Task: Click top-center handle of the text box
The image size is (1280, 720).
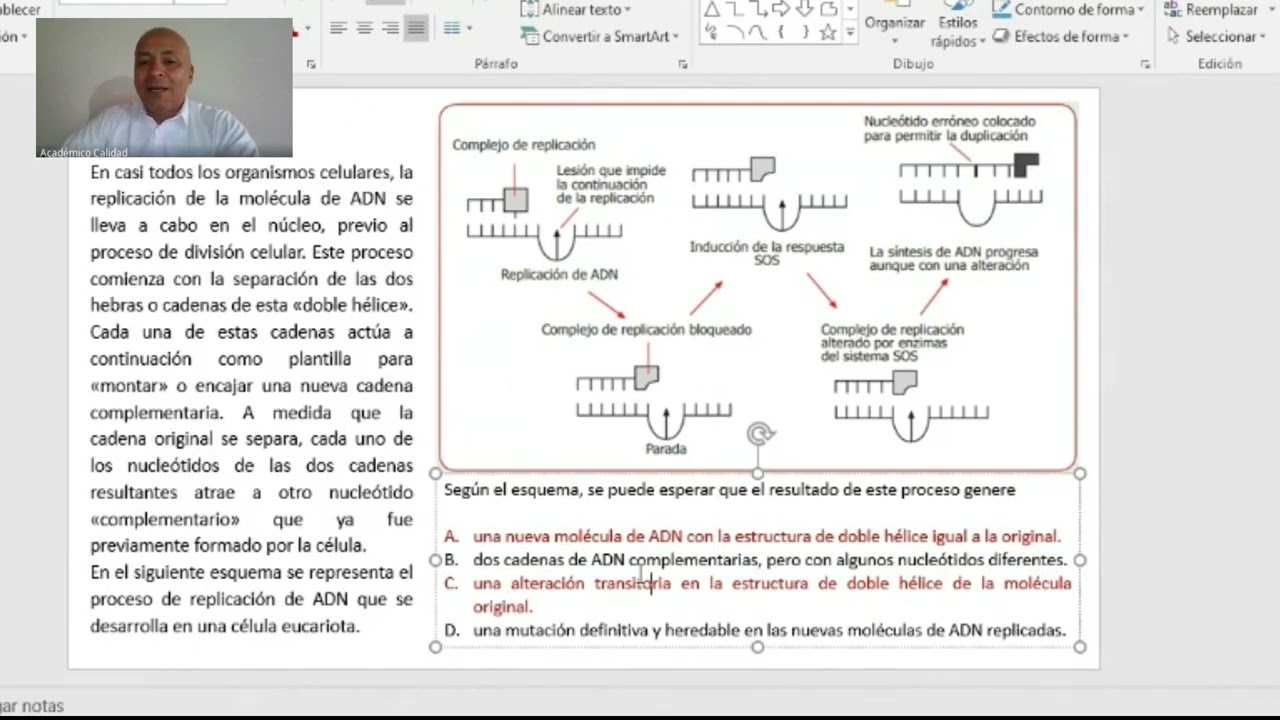Action: [x=758, y=474]
